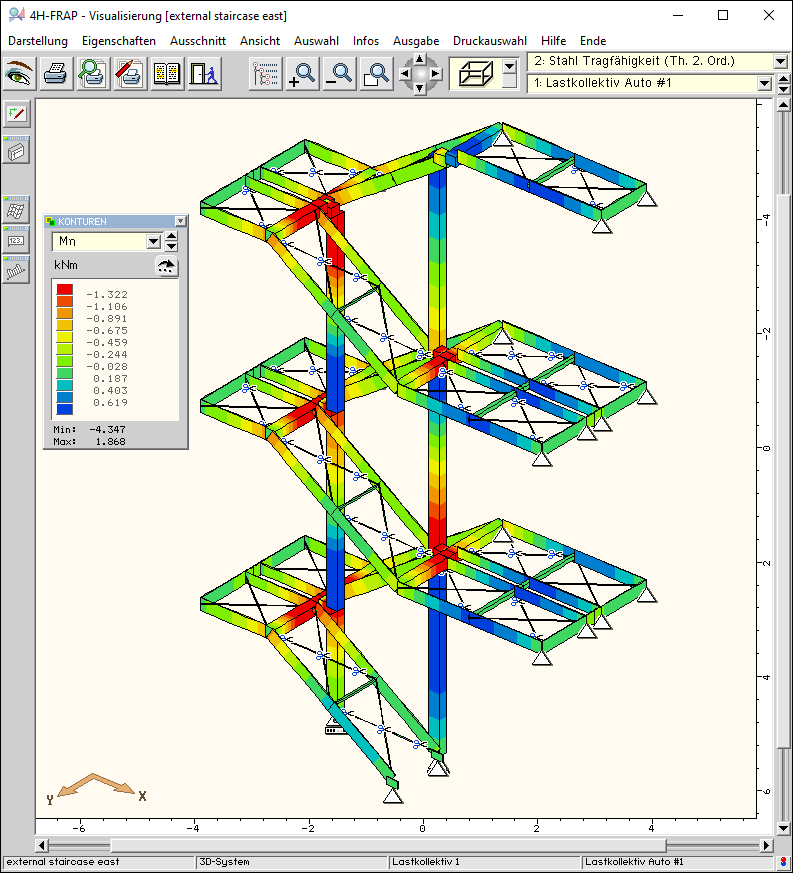Click the zoom in magnifier icon

(302, 73)
